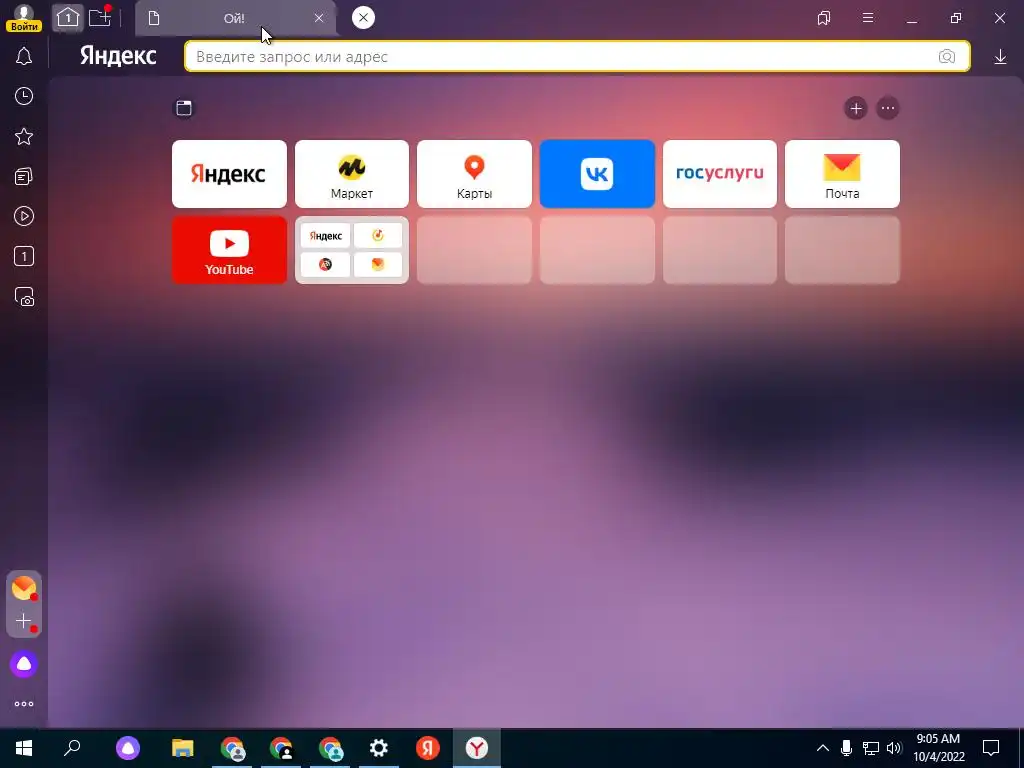Open the YouTube tile
The height and width of the screenshot is (768, 1024).
(x=229, y=250)
